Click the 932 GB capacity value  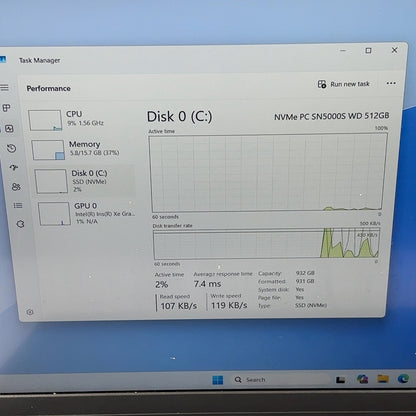tap(305, 273)
